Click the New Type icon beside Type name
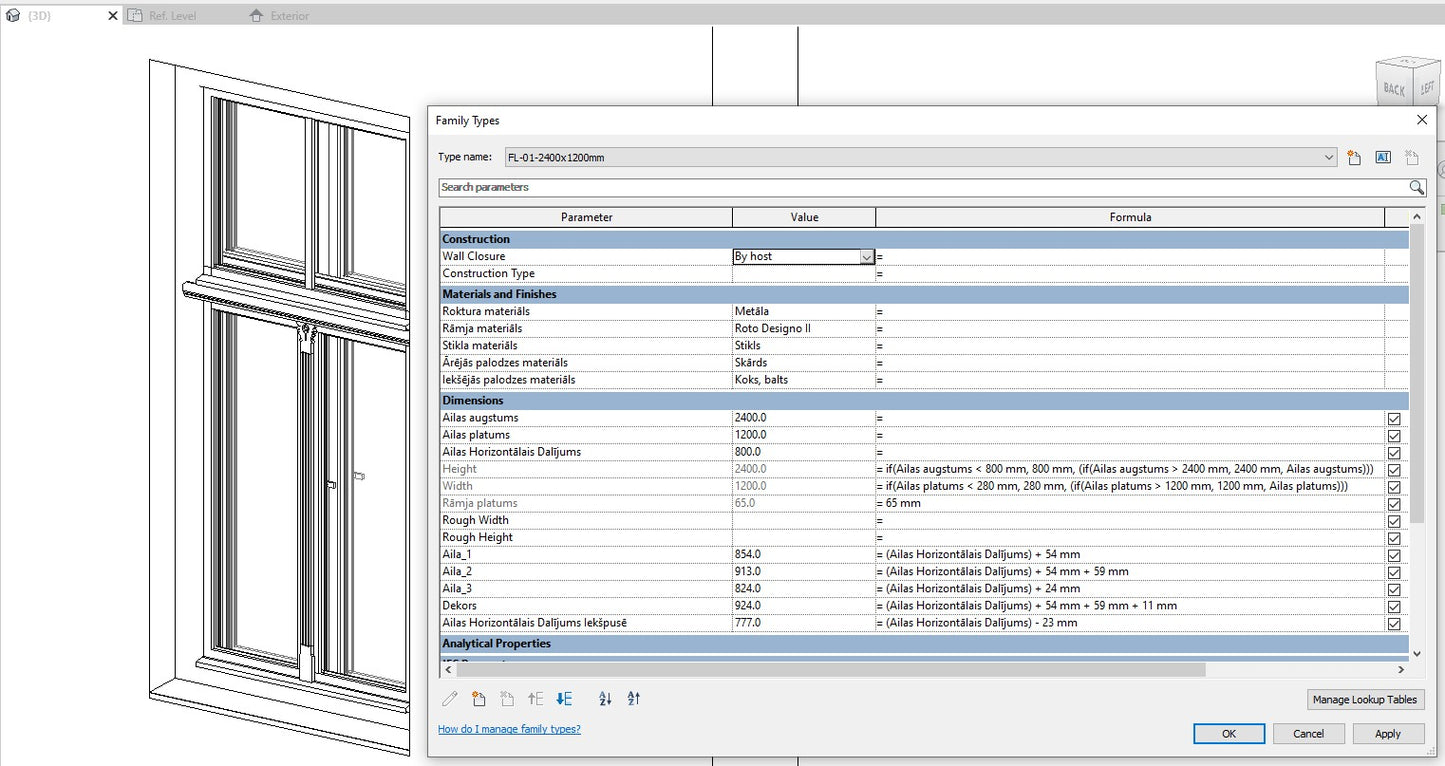Viewport: 1445px width, 766px height. tap(1354, 157)
